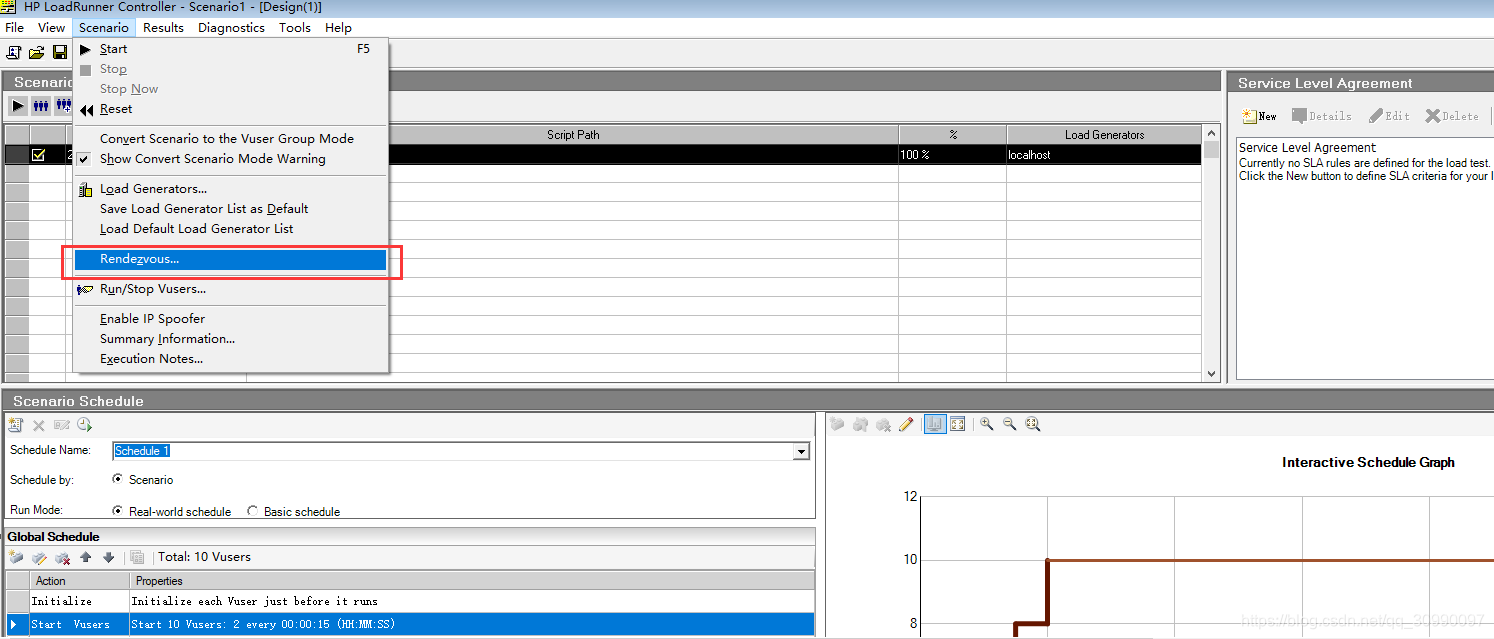Click the SLA Details icon
The height and width of the screenshot is (639, 1494).
[x=1321, y=116]
